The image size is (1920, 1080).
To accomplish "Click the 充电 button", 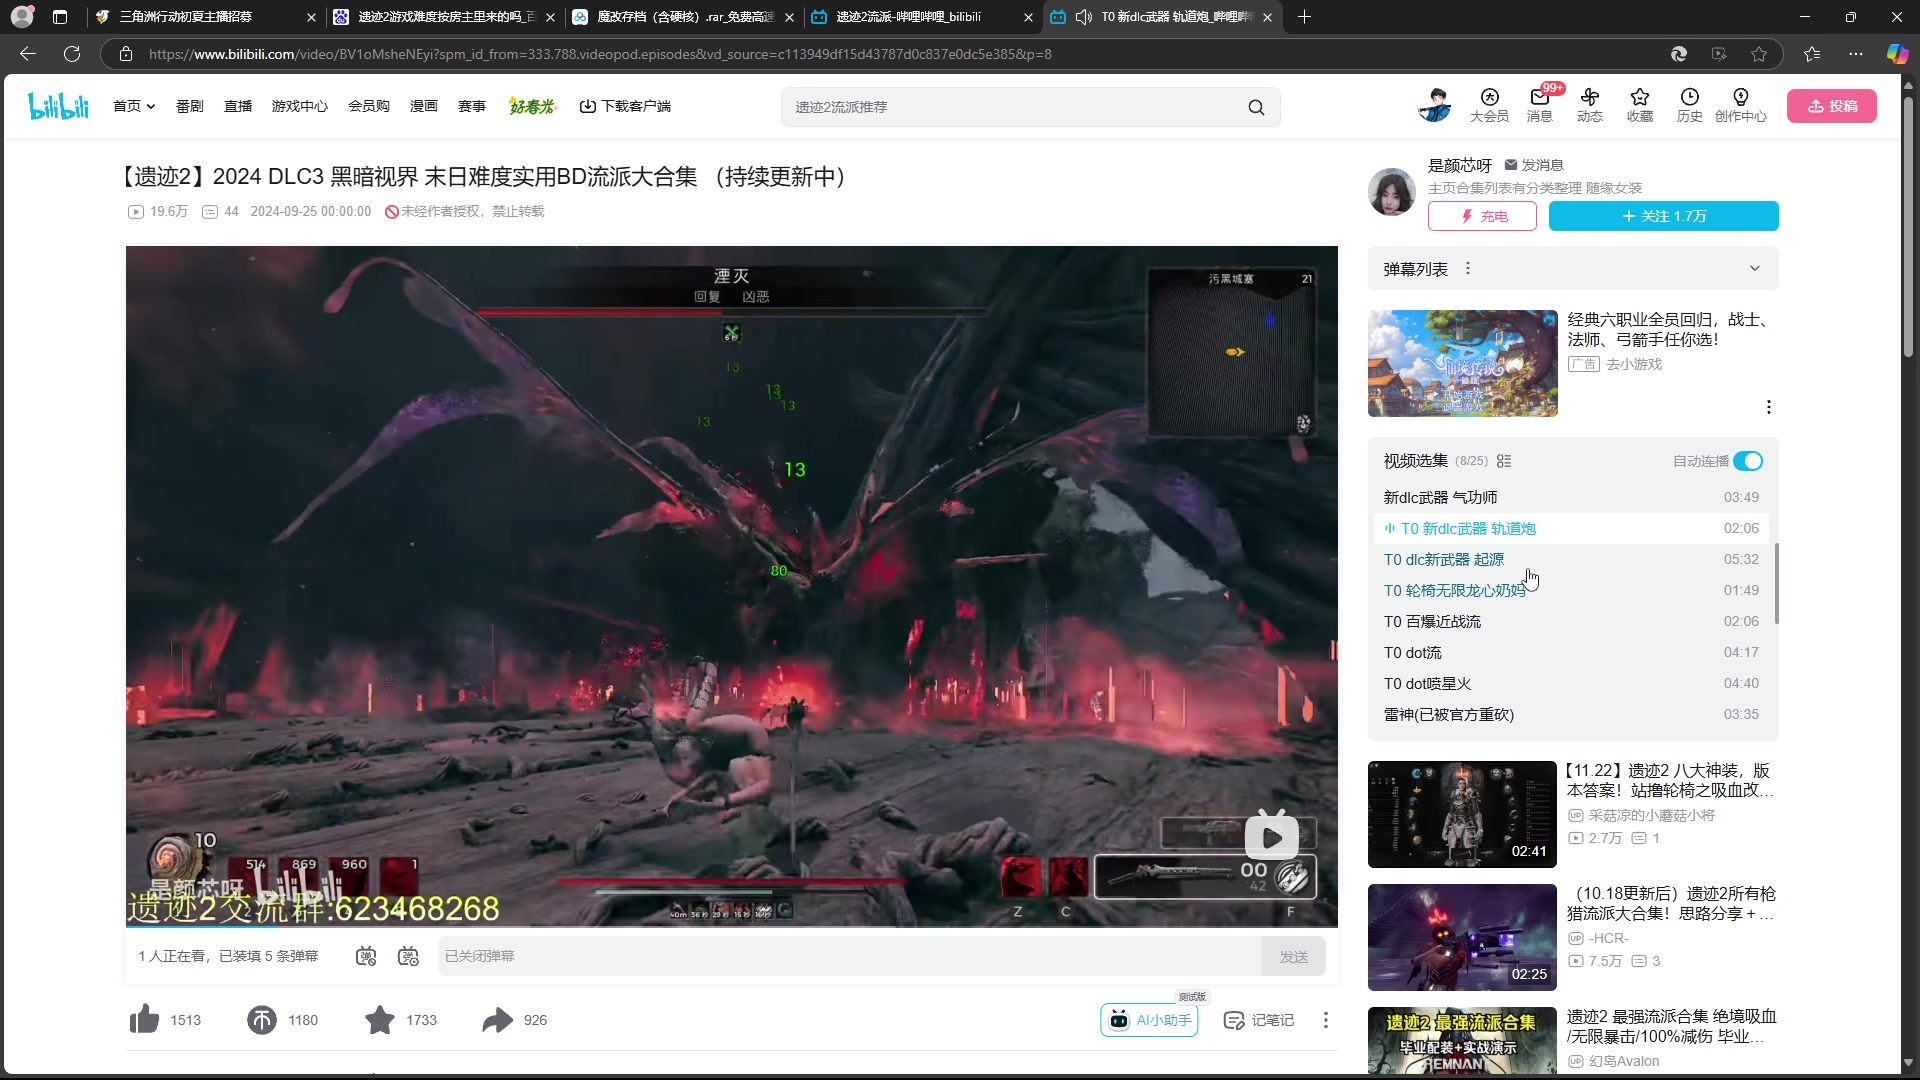I will tap(1482, 216).
